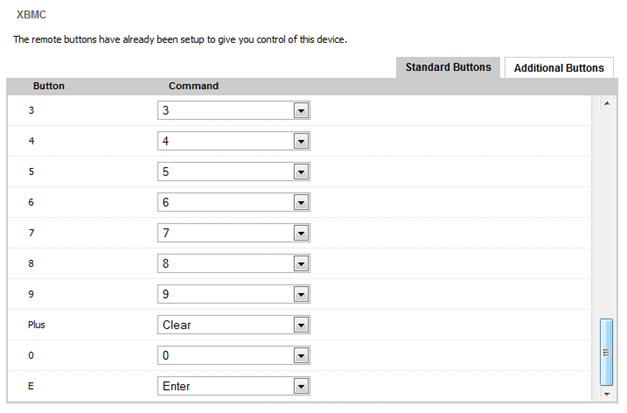Expand the command dropdown for button 0
The width and height of the screenshot is (627, 413).
pyautogui.click(x=300, y=355)
